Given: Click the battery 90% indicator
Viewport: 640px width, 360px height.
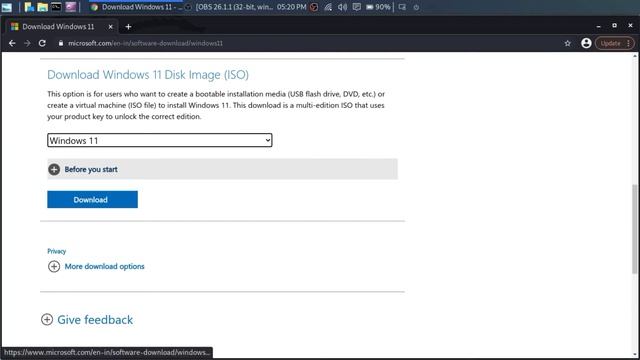Looking at the screenshot, I should 378,7.
